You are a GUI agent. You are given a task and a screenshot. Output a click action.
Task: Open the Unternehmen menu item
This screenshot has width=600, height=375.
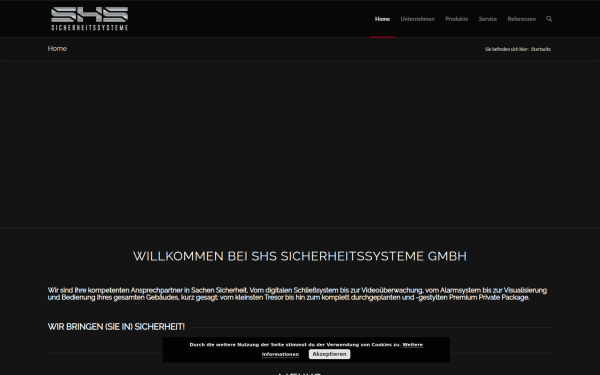(417, 19)
